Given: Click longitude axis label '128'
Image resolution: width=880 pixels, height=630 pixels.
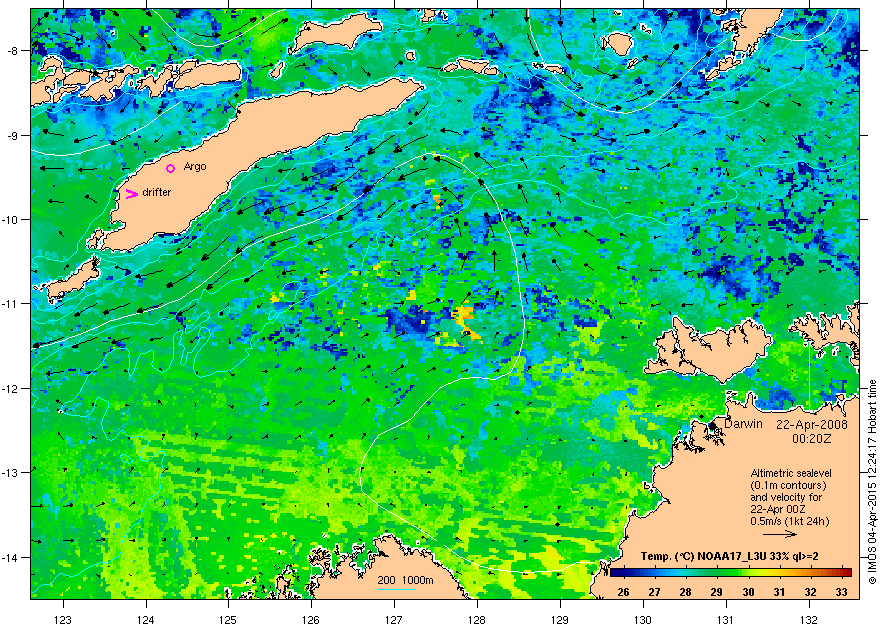Looking at the screenshot, I should (477, 620).
